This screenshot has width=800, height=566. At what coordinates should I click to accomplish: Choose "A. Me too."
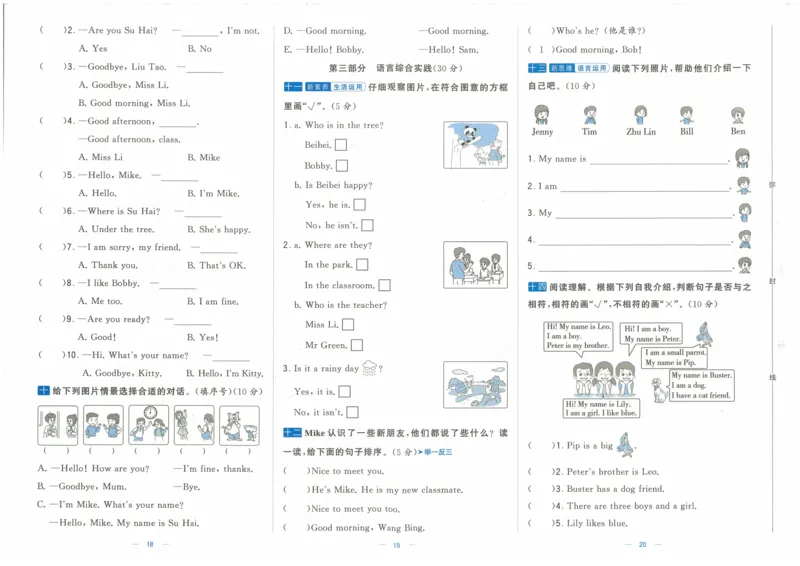[x=101, y=301]
